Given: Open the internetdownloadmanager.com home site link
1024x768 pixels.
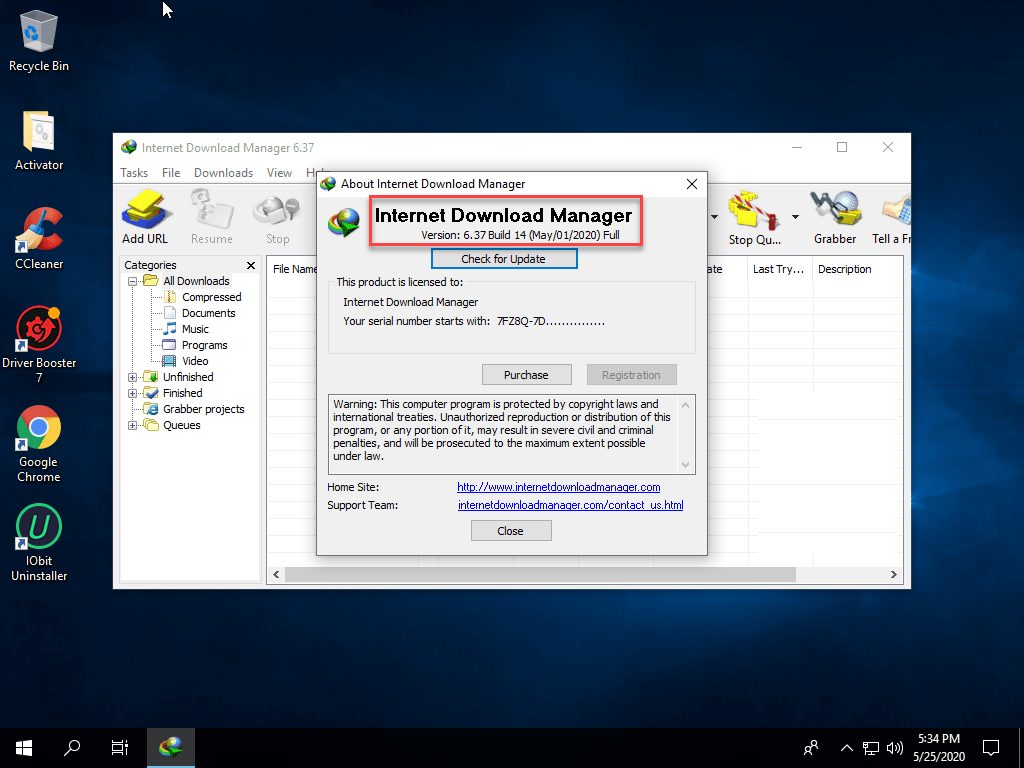Looking at the screenshot, I should point(558,487).
